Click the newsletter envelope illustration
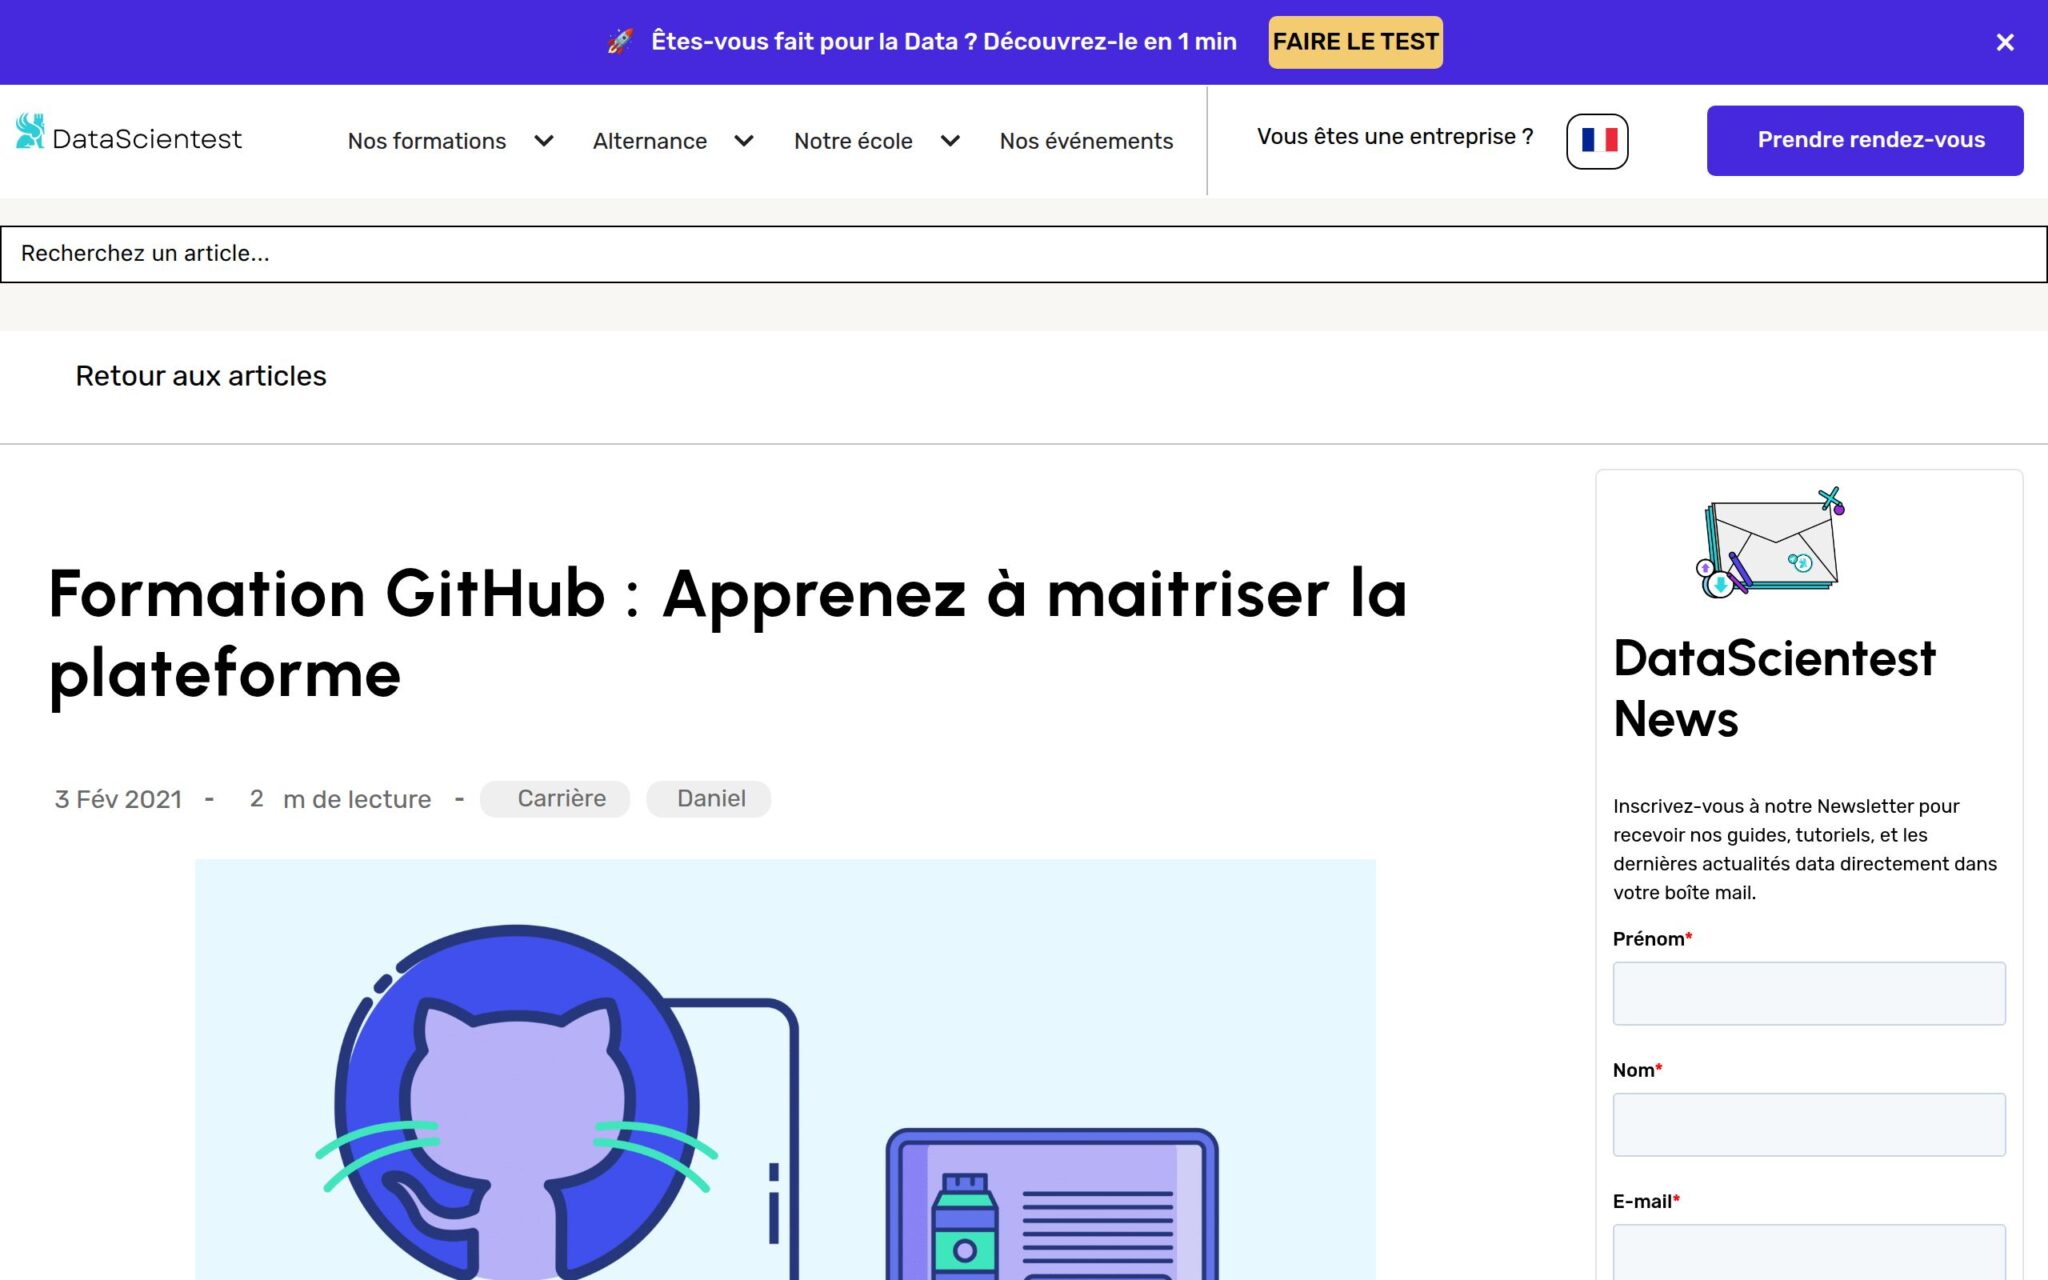 click(x=1770, y=543)
